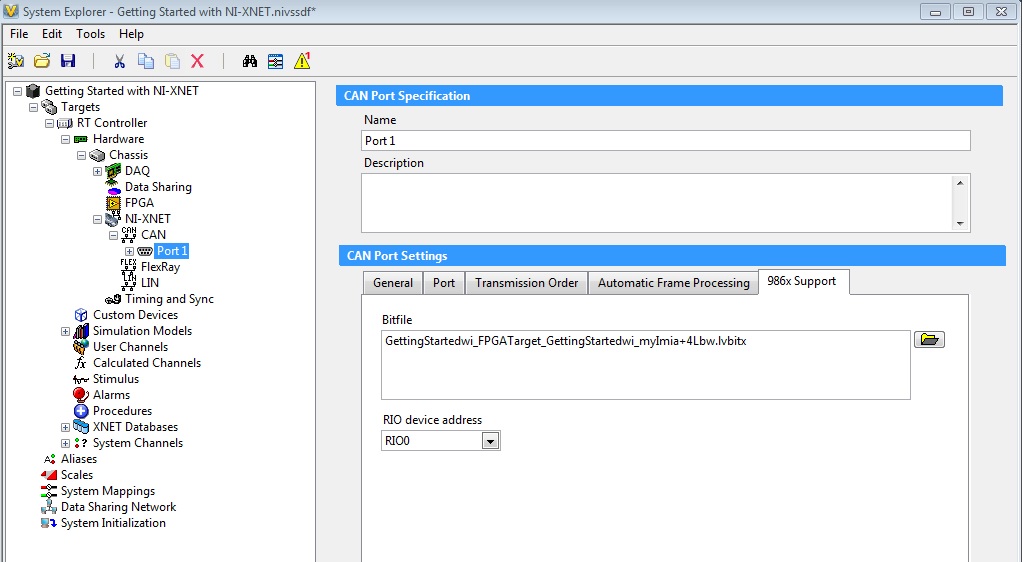Open the RIO device address dropdown
This screenshot has width=1023, height=562.
pyautogui.click(x=490, y=441)
